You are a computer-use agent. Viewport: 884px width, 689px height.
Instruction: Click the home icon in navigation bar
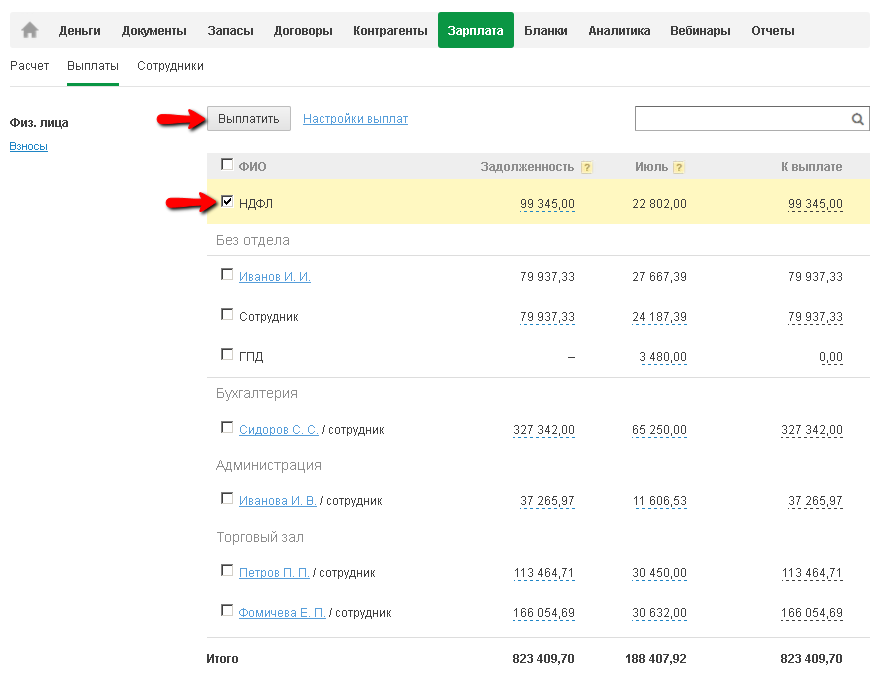point(30,30)
